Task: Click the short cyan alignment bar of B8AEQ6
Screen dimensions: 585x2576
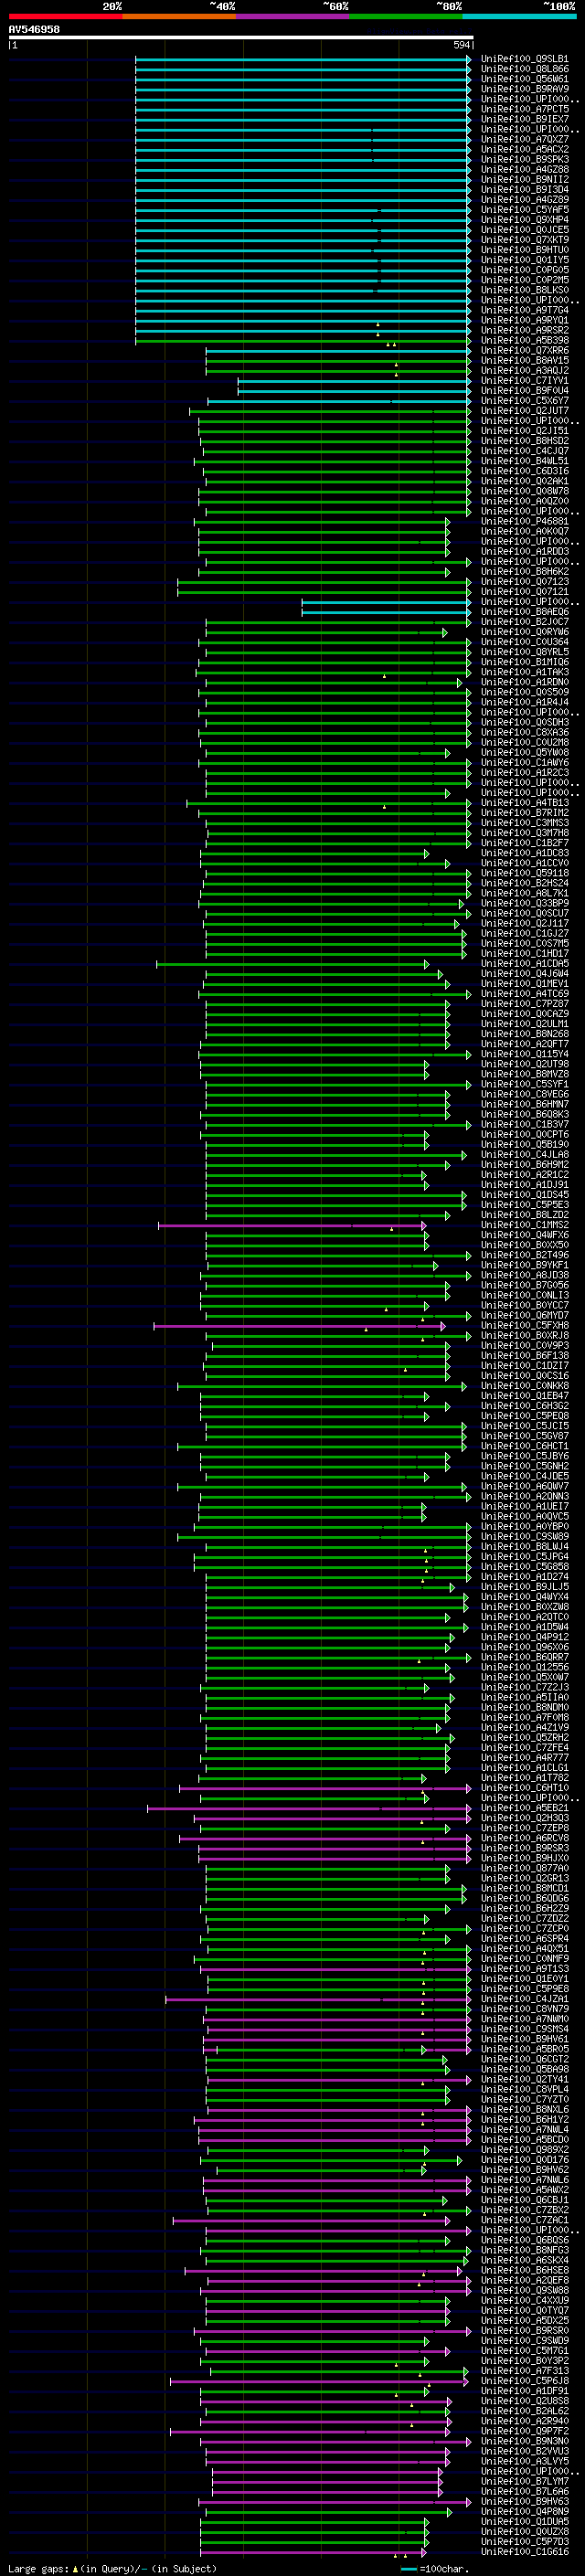Action: coord(387,612)
